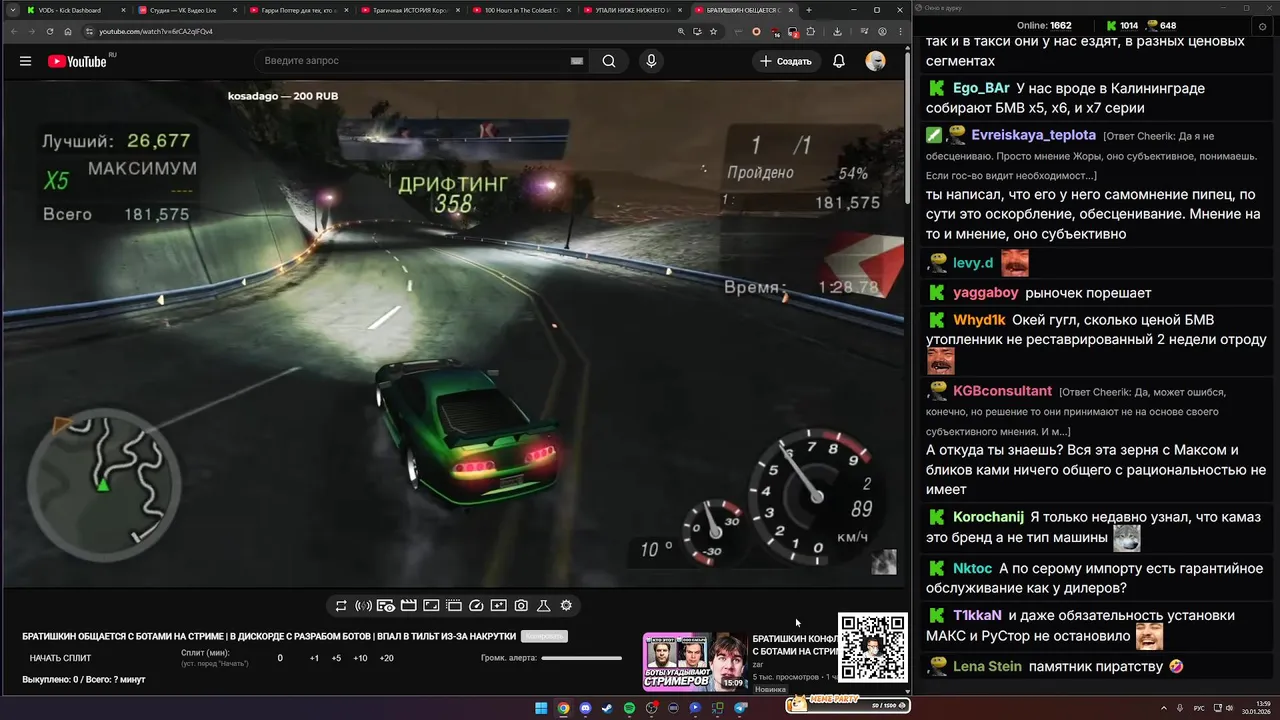Click the Создать create button
1280x720 pixels.
[786, 61]
